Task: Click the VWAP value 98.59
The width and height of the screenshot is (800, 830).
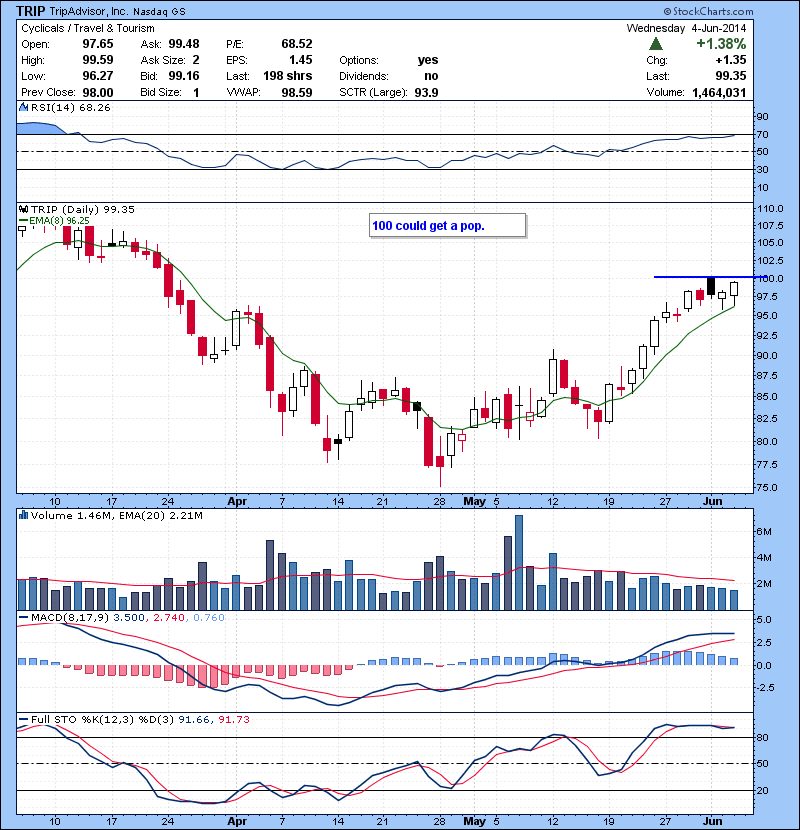Action: pyautogui.click(x=296, y=93)
